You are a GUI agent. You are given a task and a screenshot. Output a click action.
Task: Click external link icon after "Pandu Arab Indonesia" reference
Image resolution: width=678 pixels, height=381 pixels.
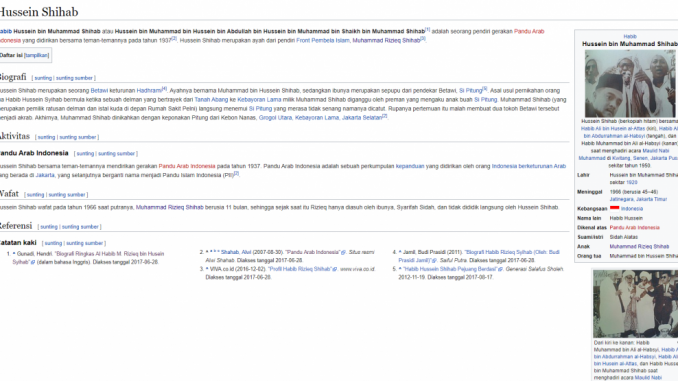343,253
